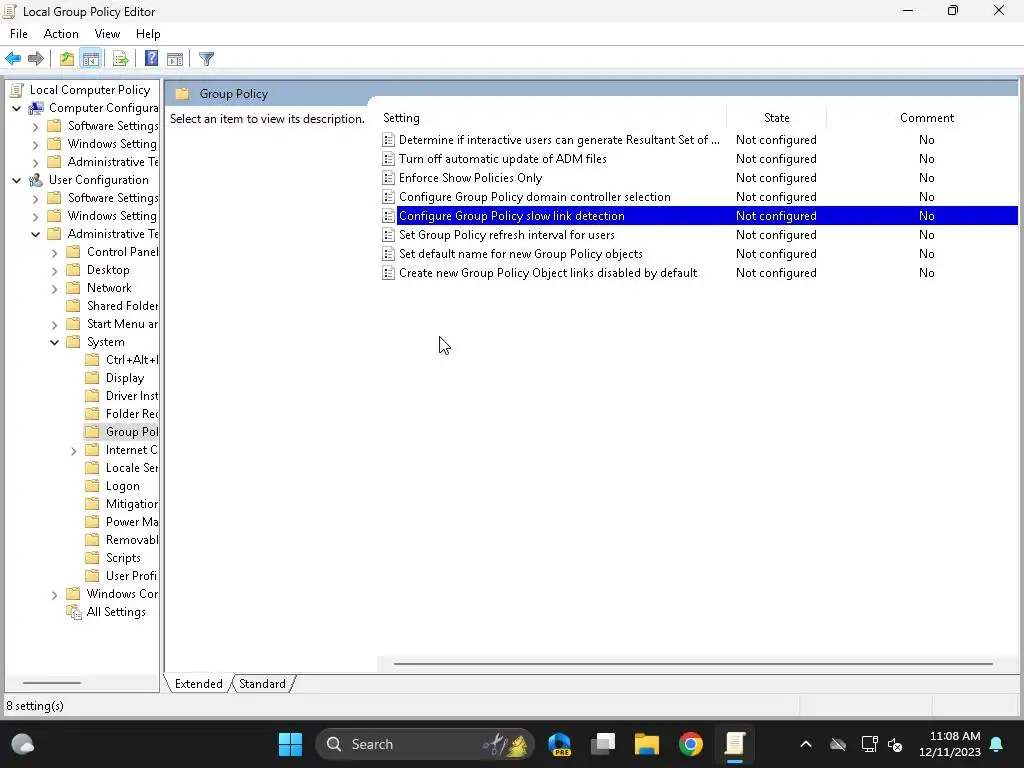1024x768 pixels.
Task: Click the right pane horizontal scrollbar
Action: [692, 664]
